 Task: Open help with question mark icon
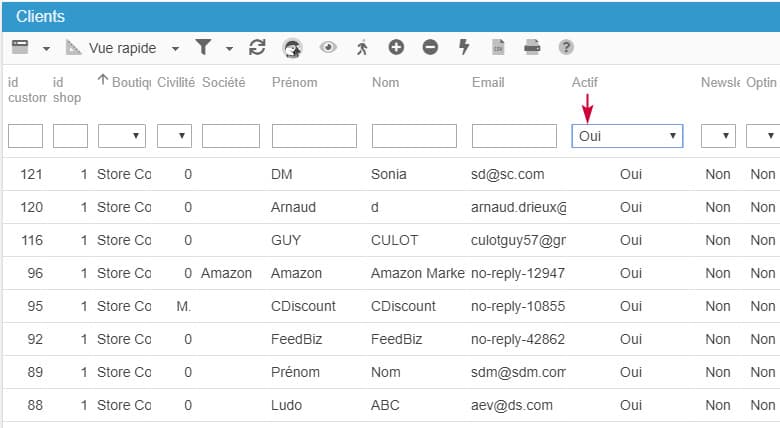click(x=566, y=47)
